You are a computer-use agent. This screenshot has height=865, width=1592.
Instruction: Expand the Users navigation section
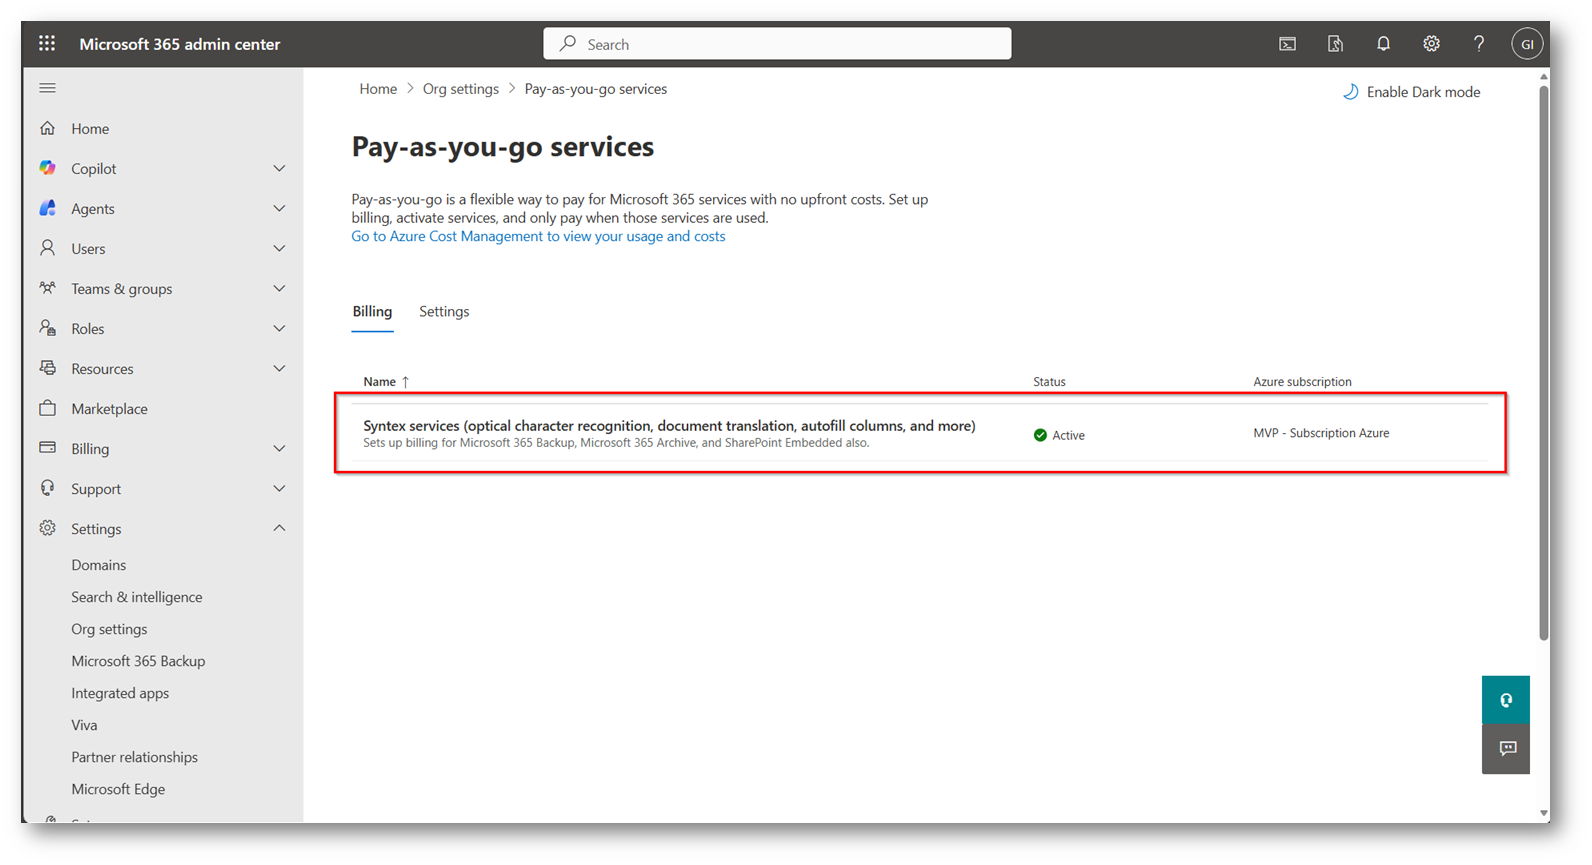[x=279, y=249]
